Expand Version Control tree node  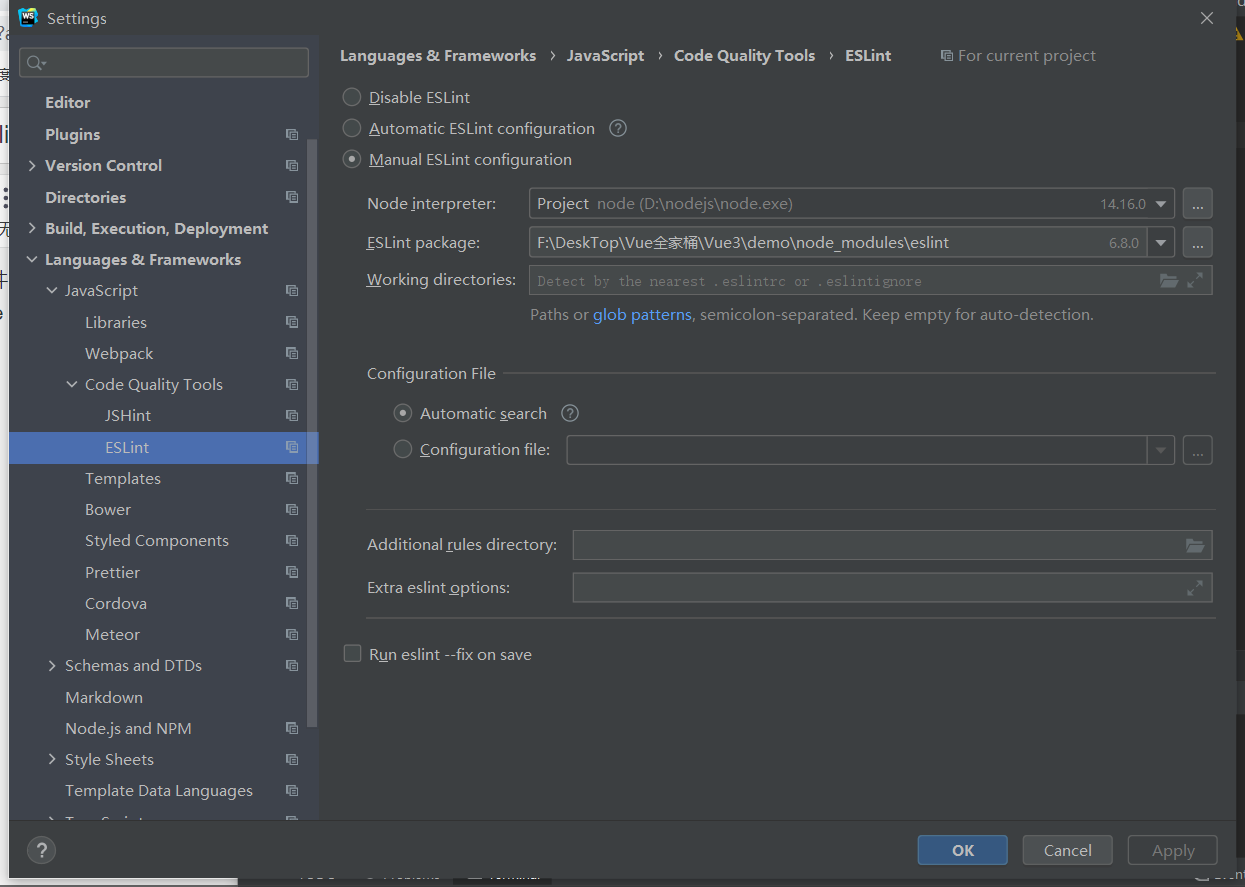pos(32,165)
